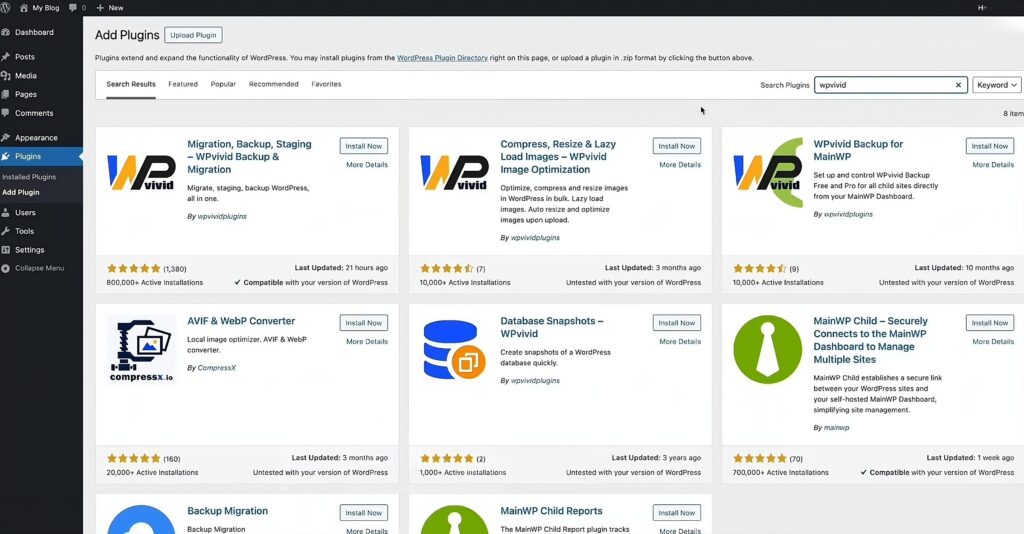Open the Keyword search type dropdown
This screenshot has height=534, width=1024.
click(x=997, y=85)
